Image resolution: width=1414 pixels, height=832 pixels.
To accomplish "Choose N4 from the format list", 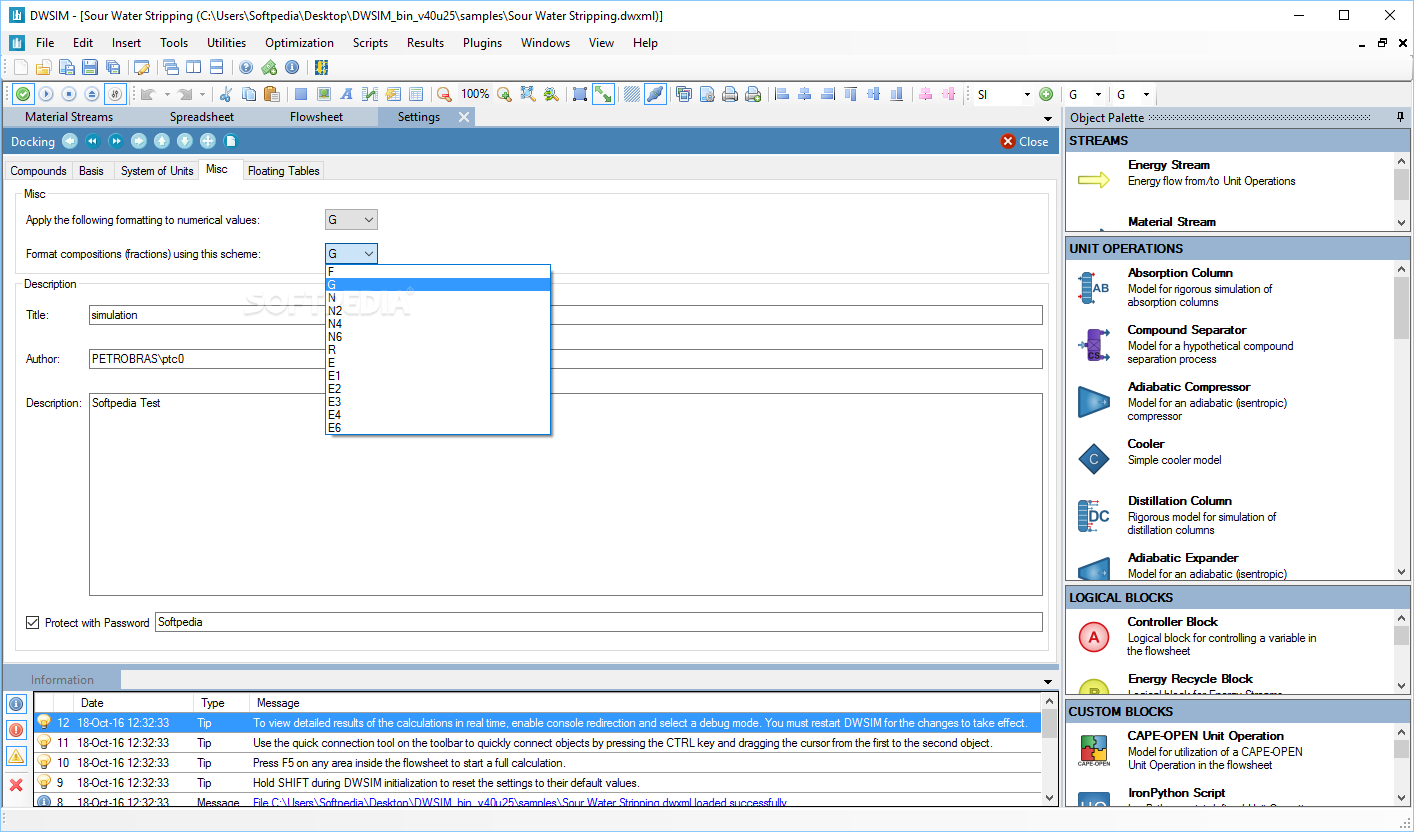I will coord(438,324).
